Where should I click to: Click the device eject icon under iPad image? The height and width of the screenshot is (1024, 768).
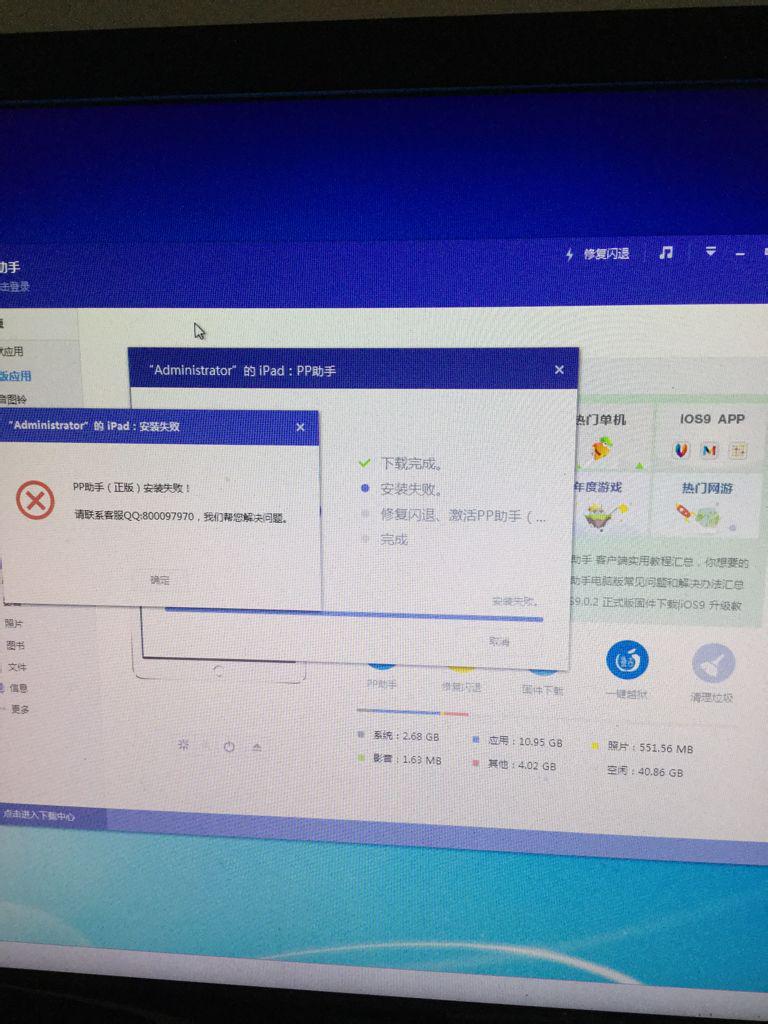point(257,747)
